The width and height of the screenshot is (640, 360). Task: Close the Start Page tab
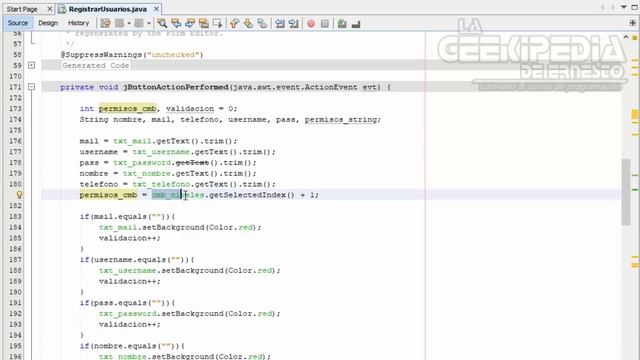click(49, 9)
